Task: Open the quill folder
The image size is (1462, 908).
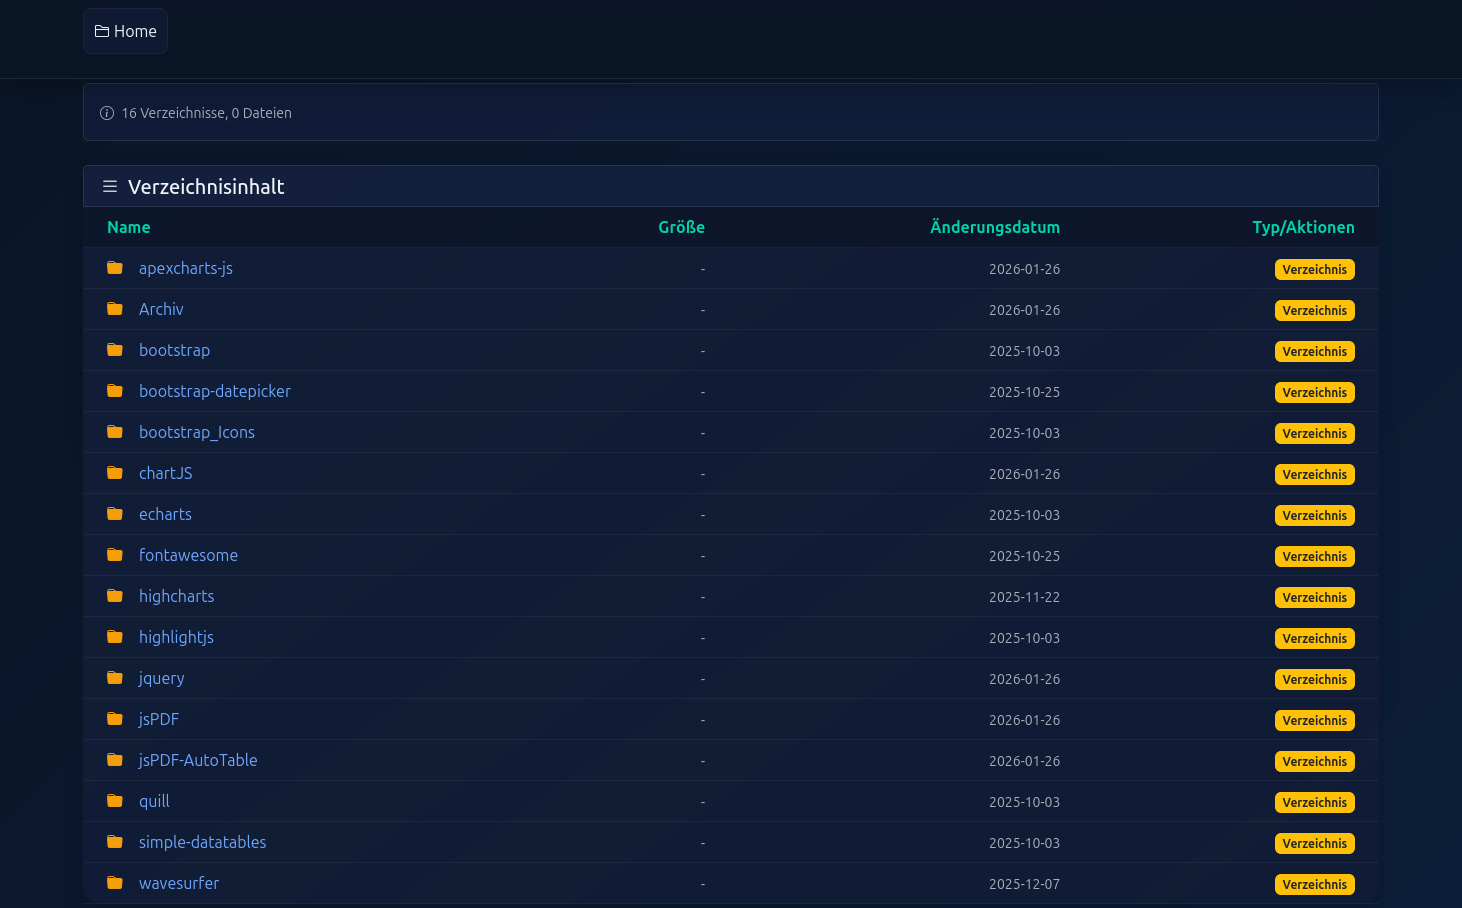Action: point(154,801)
